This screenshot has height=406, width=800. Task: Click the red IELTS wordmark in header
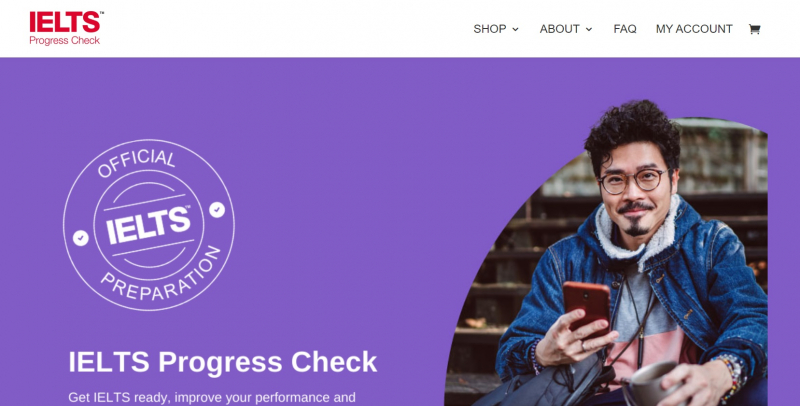66,22
